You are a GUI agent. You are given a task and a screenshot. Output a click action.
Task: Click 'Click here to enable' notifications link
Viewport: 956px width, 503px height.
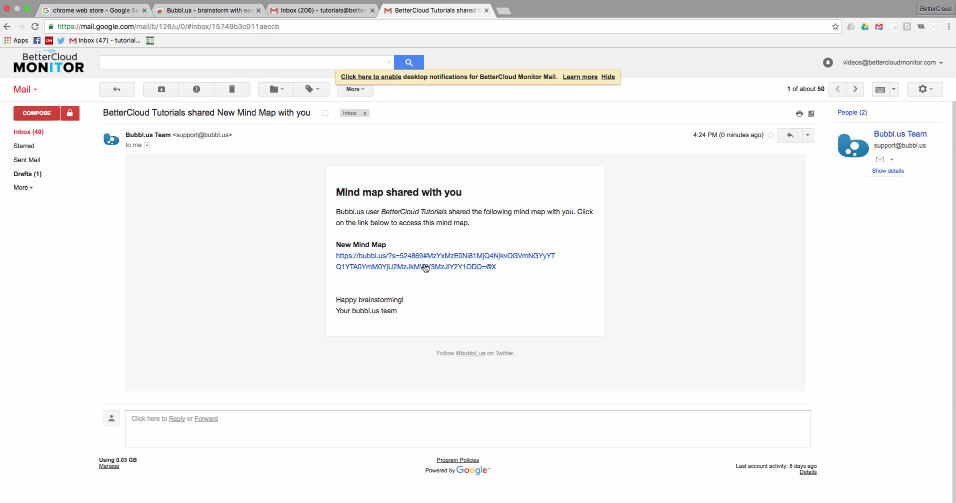(371, 77)
